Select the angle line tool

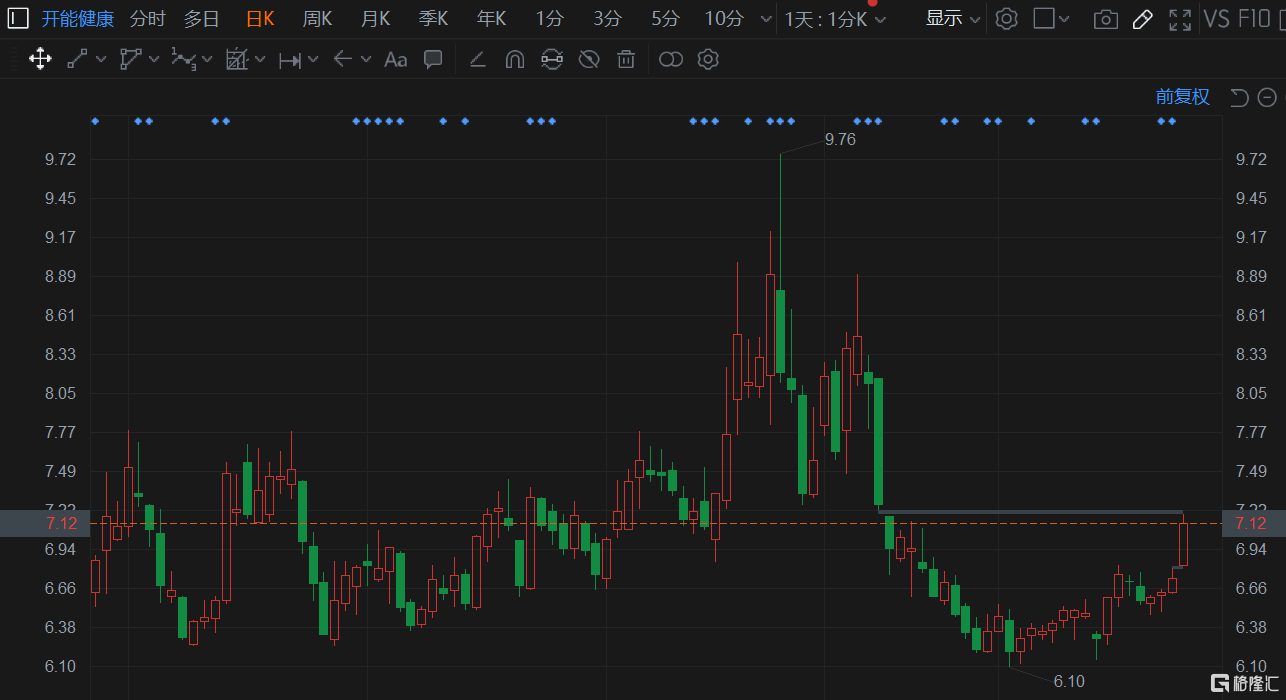pyautogui.click(x=477, y=60)
